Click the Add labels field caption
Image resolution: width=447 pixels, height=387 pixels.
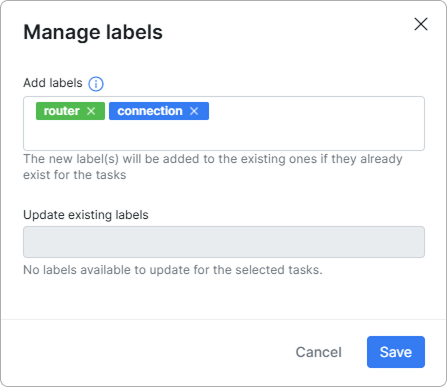coord(53,83)
